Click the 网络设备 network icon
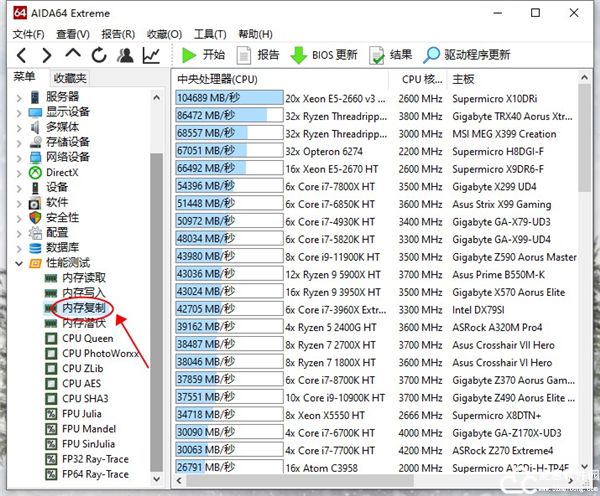The image size is (600, 496). (x=35, y=157)
